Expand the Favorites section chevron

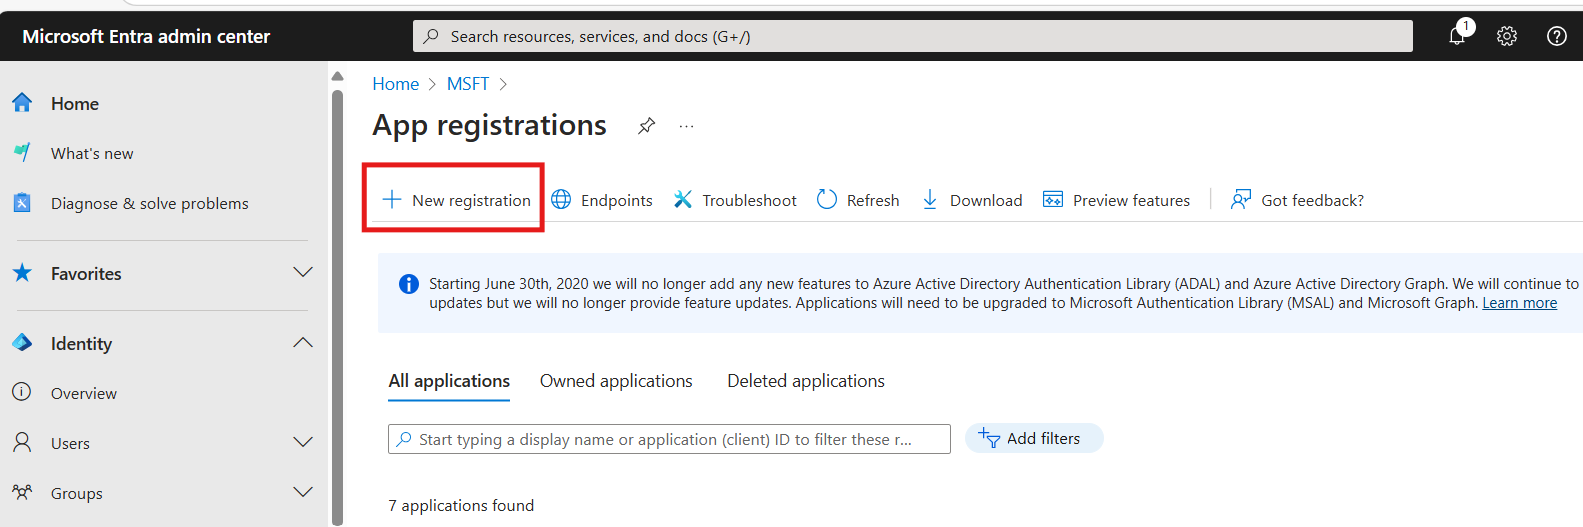pos(303,272)
